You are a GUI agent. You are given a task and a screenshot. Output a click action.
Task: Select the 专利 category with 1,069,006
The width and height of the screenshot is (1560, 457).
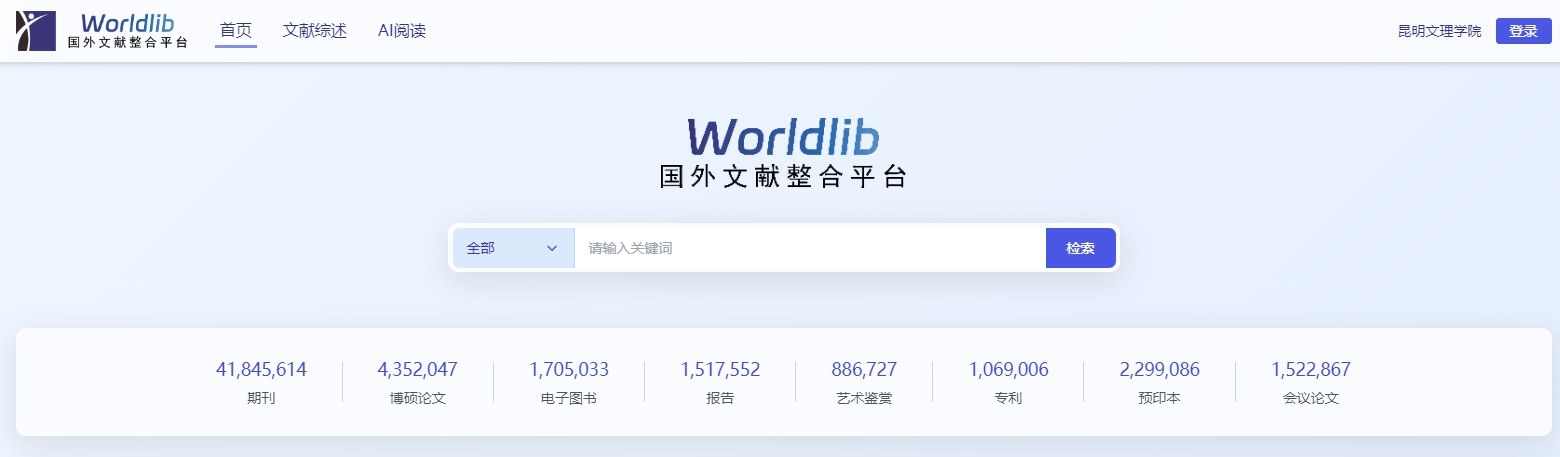(x=1008, y=382)
